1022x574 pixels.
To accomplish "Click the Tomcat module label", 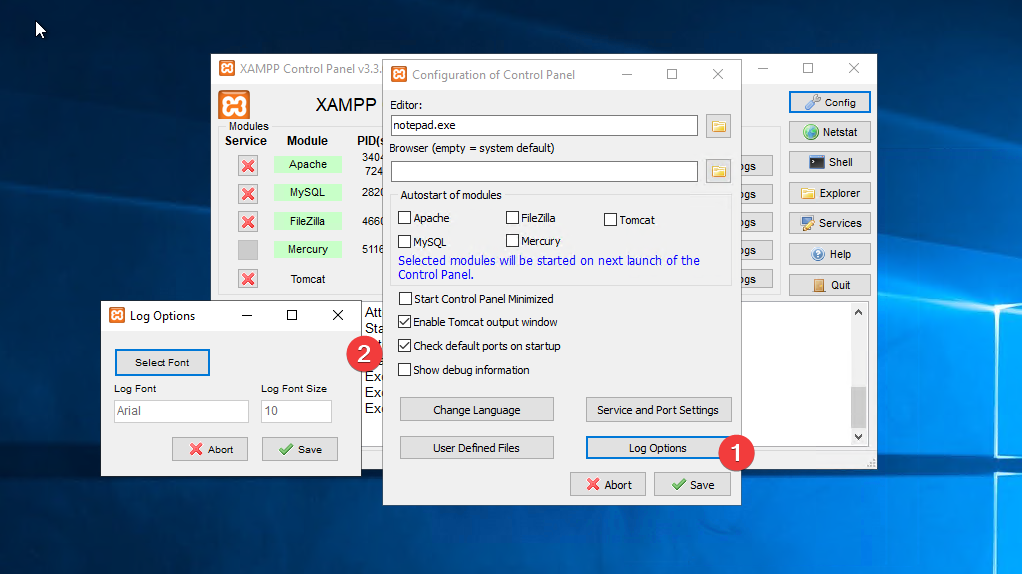I will pyautogui.click(x=308, y=279).
